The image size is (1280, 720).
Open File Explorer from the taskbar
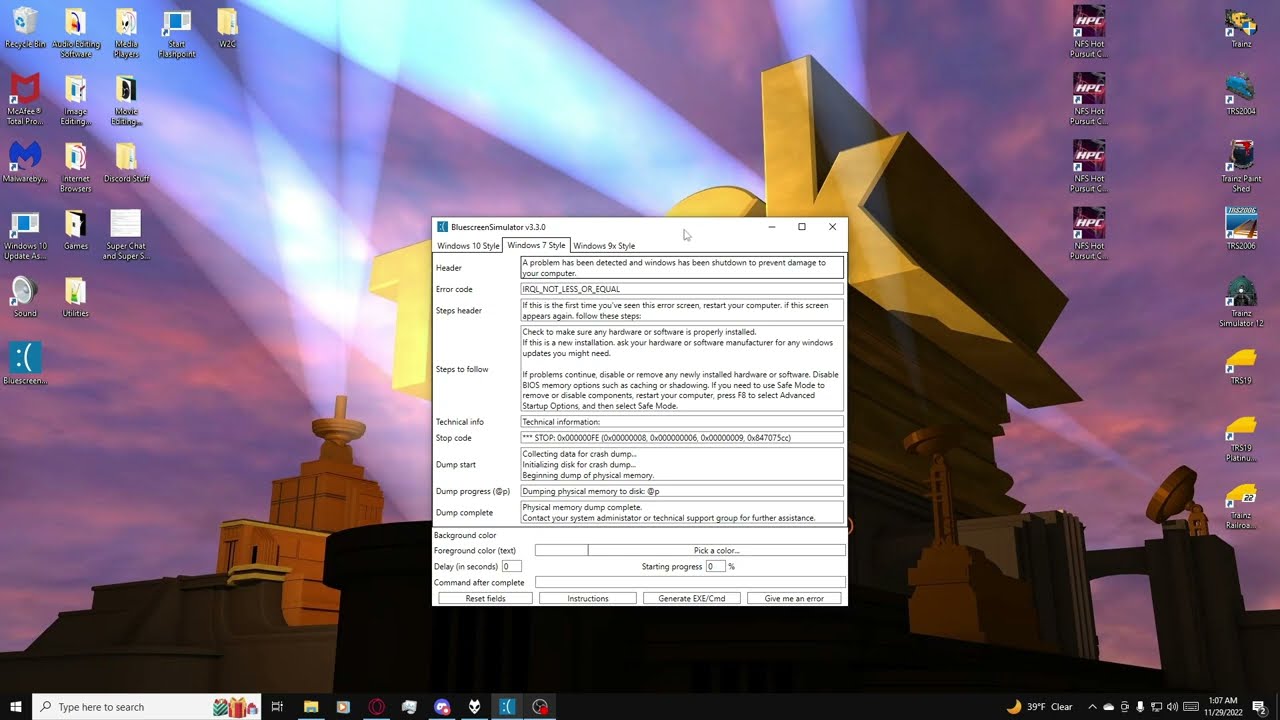(x=310, y=706)
